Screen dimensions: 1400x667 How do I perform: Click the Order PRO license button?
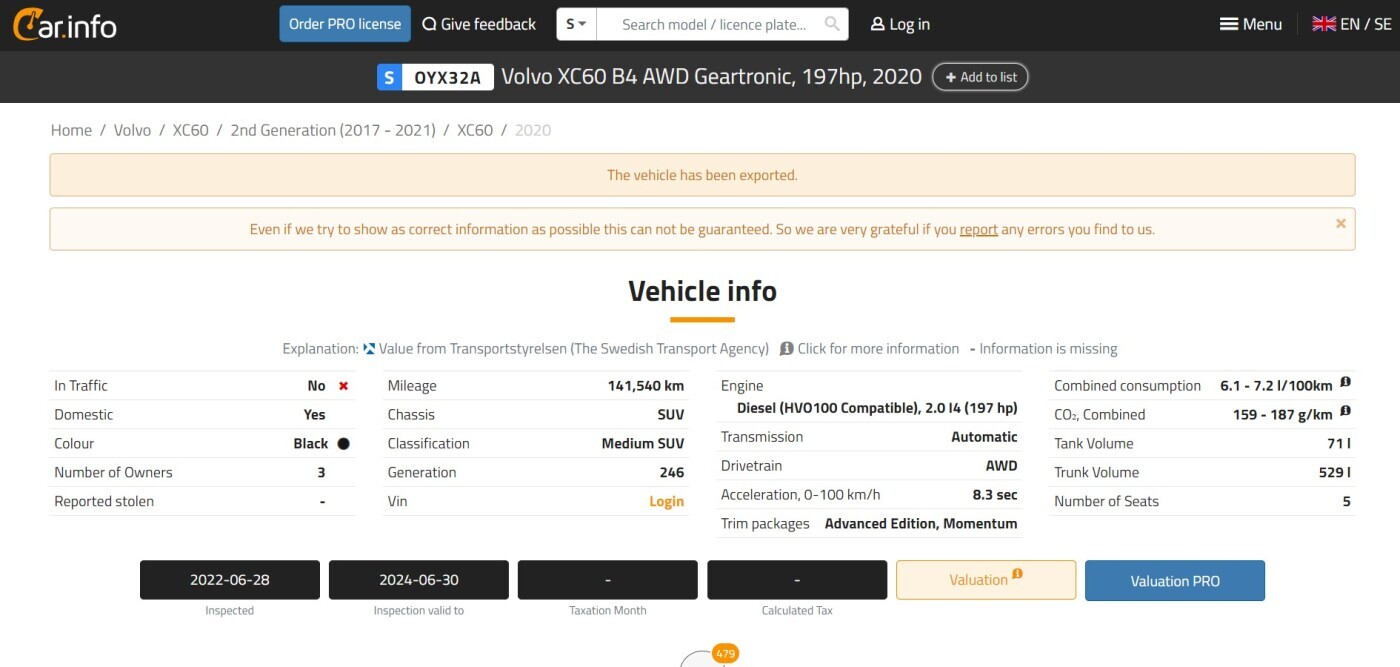pyautogui.click(x=345, y=24)
